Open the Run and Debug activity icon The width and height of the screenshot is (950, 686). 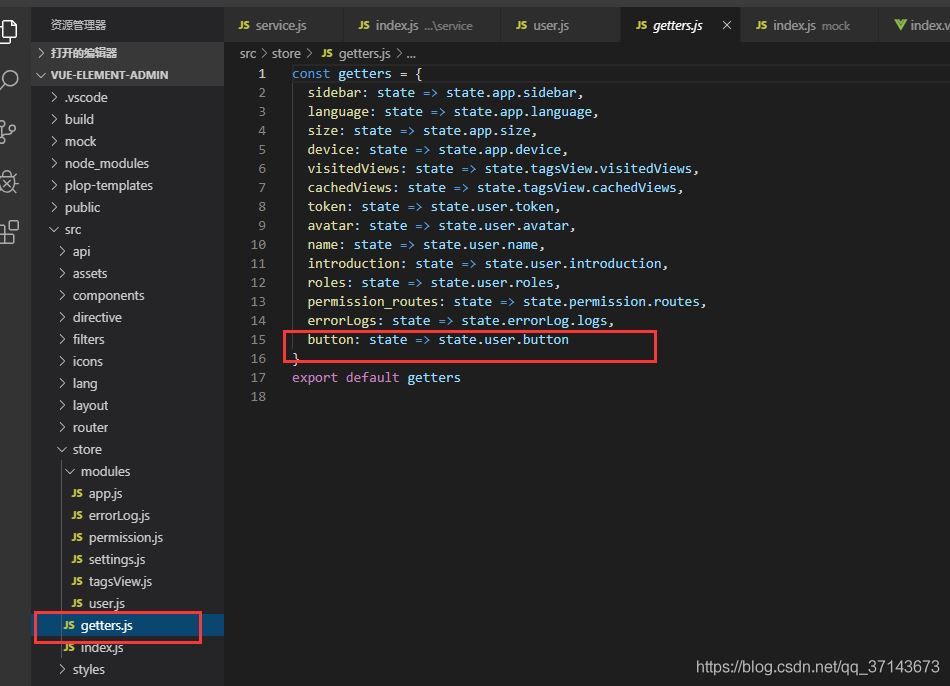[9, 181]
